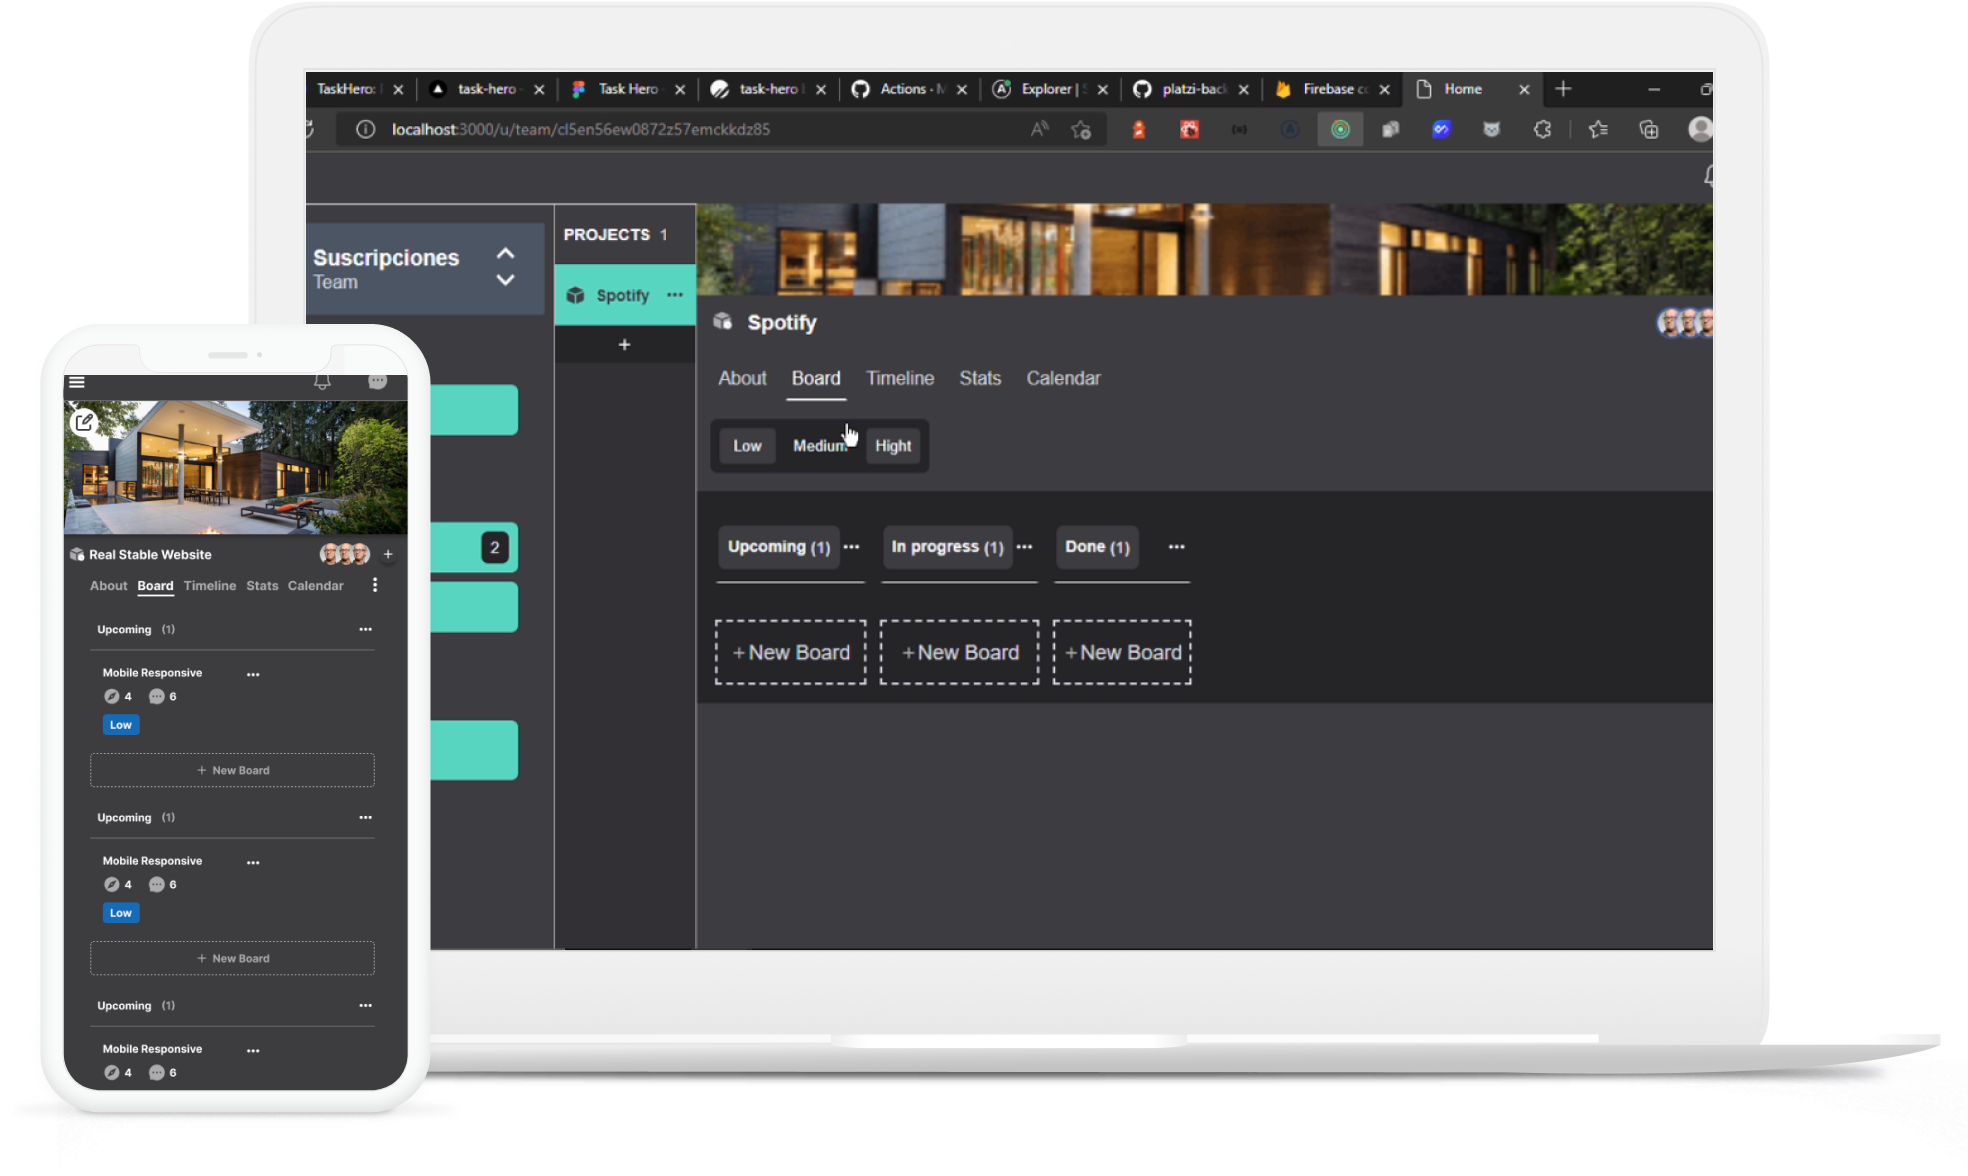1968x1176 pixels.
Task: Open the browser extensions puzzle icon
Action: 1542,129
